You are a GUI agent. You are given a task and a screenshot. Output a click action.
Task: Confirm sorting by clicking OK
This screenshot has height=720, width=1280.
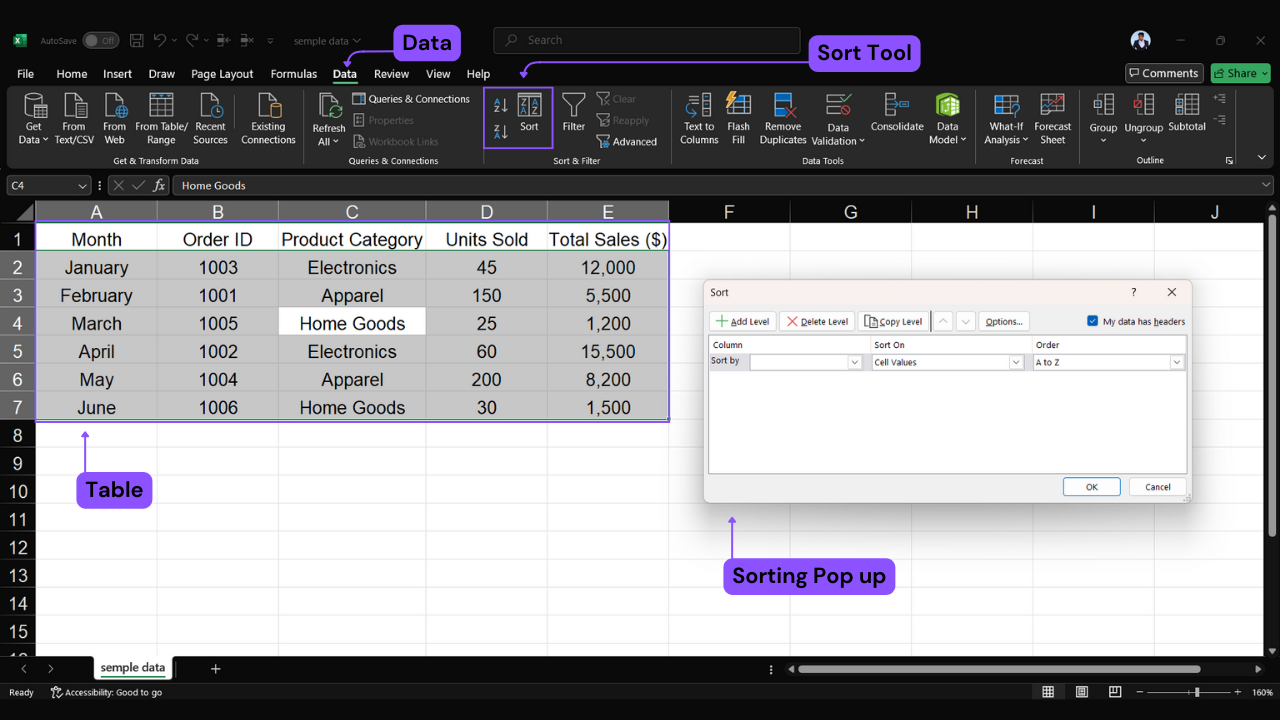[1091, 486]
